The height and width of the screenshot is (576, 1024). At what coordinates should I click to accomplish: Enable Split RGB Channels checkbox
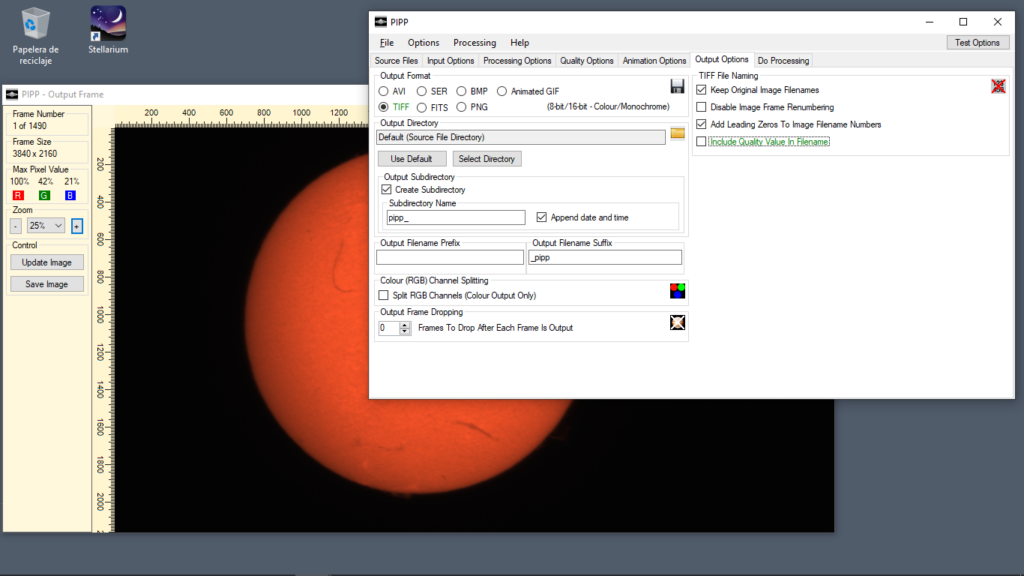click(383, 295)
